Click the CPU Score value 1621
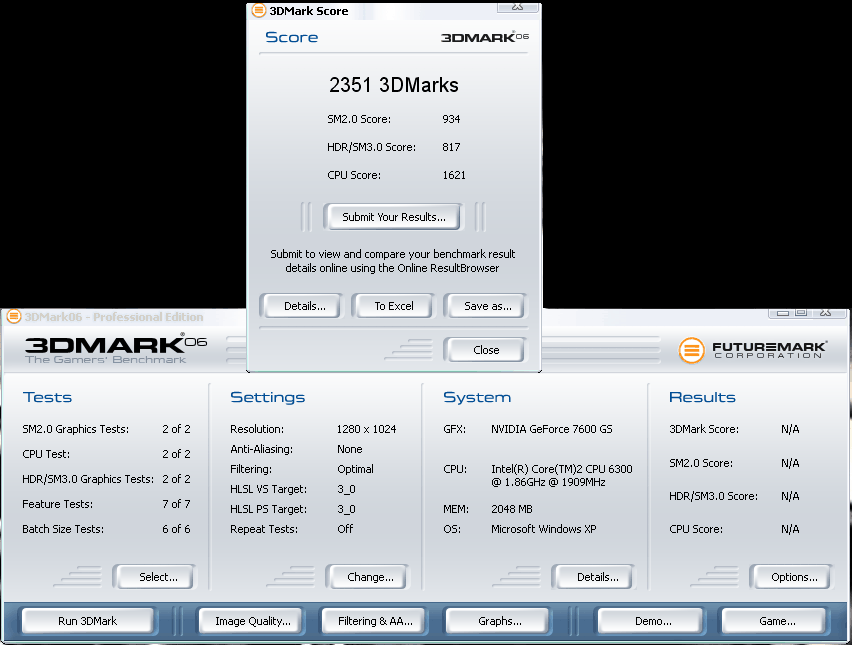The image size is (852, 645). [454, 175]
